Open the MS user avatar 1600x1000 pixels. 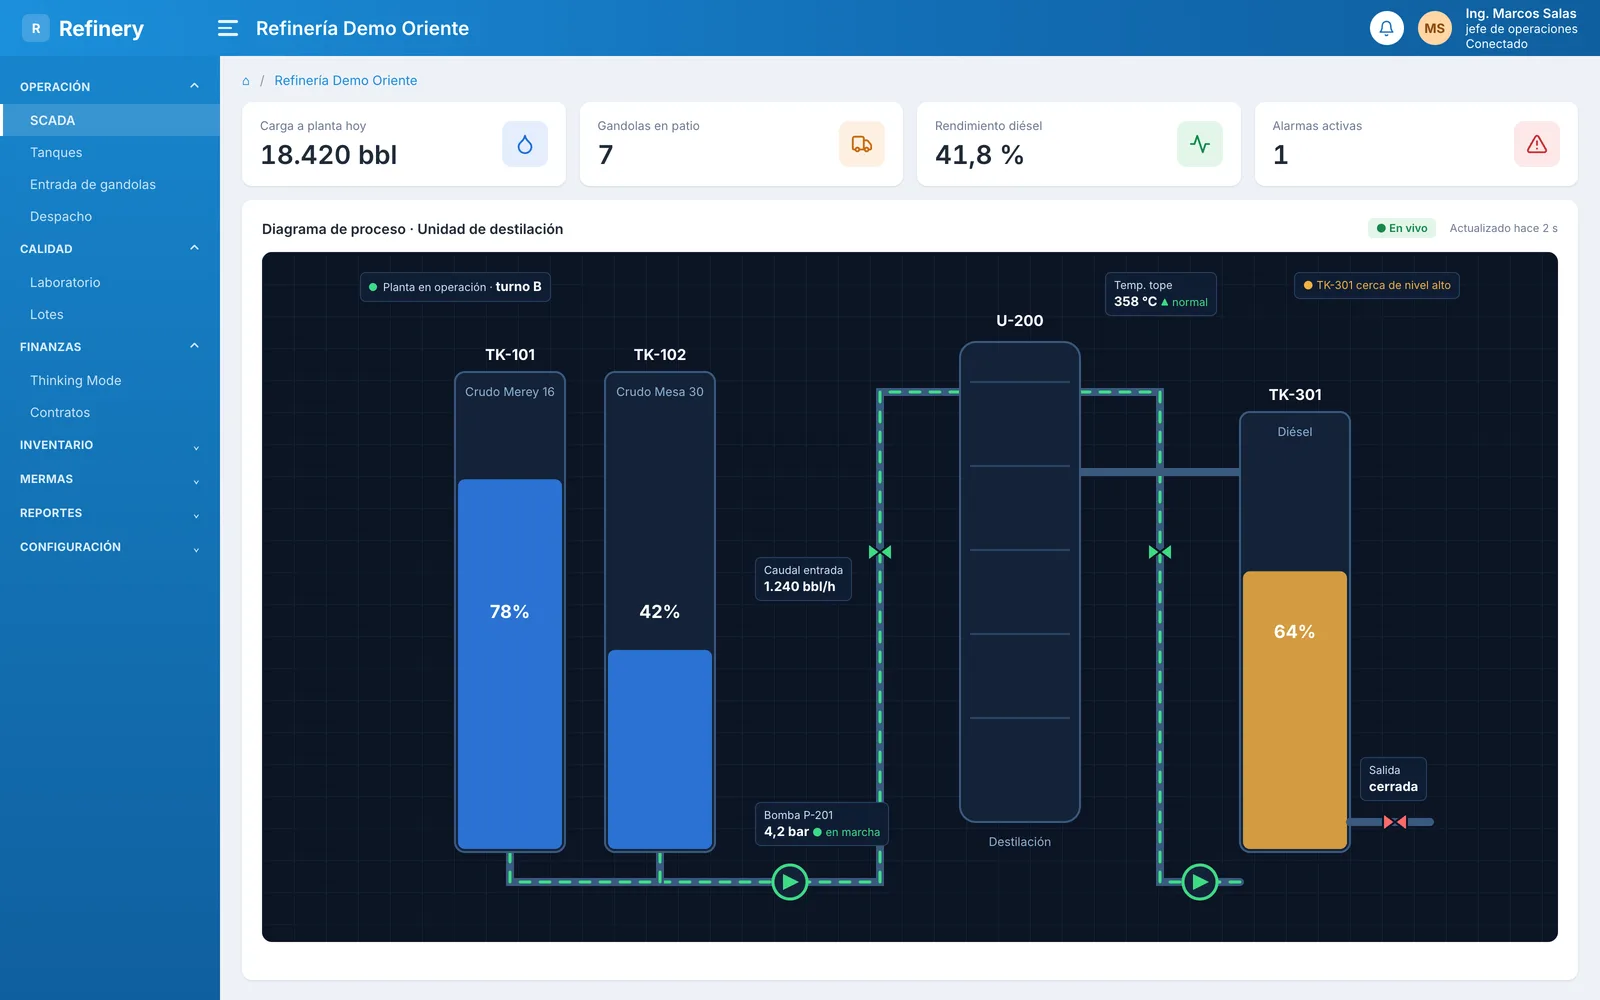pos(1434,28)
